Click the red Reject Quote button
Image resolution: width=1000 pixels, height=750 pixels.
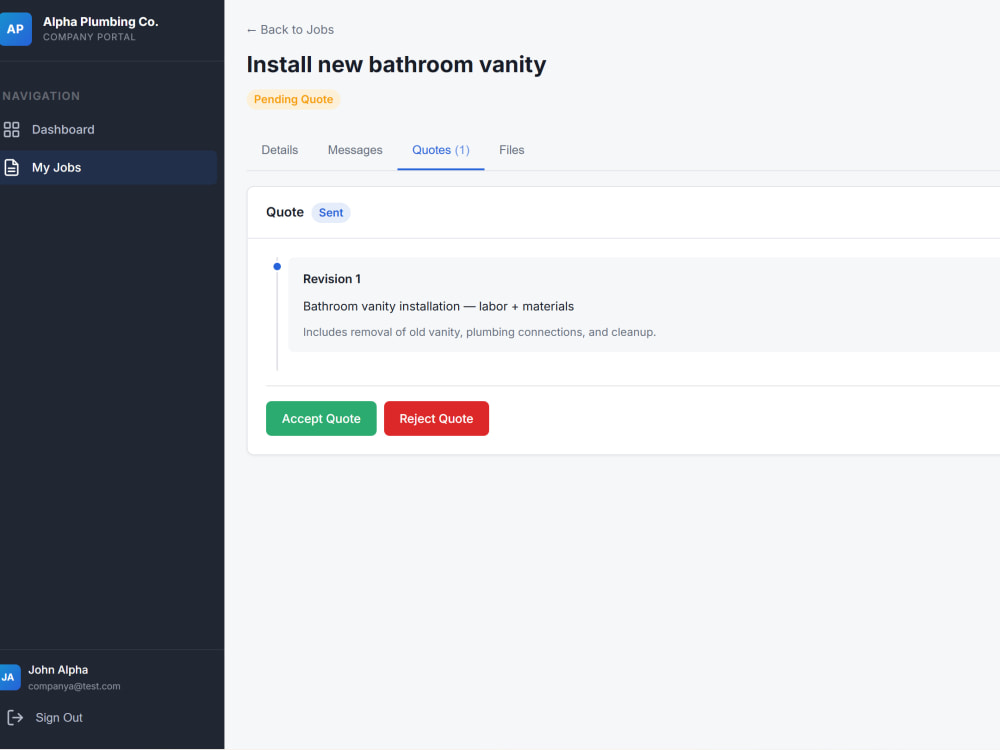pyautogui.click(x=436, y=418)
